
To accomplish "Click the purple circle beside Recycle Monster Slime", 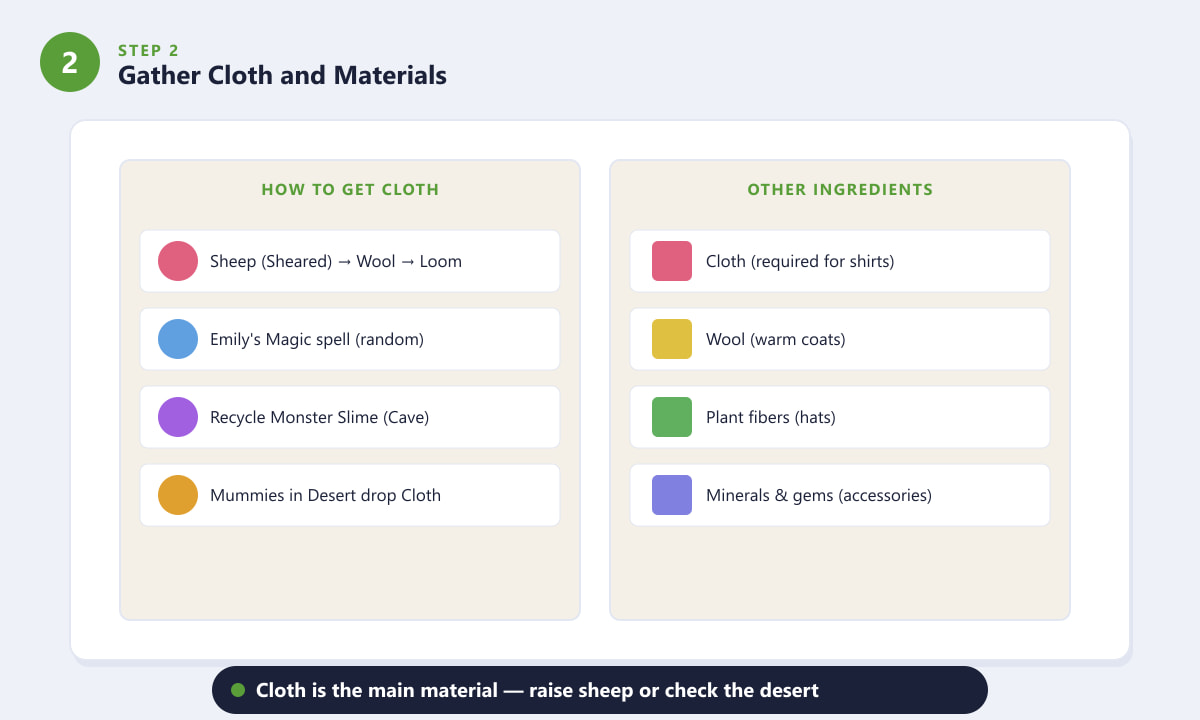I will [178, 417].
